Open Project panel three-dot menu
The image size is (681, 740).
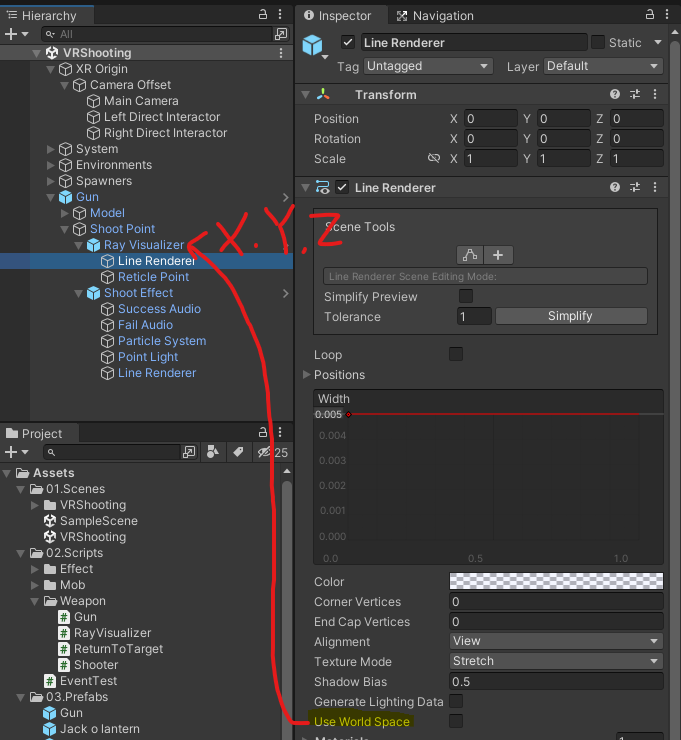(280, 432)
